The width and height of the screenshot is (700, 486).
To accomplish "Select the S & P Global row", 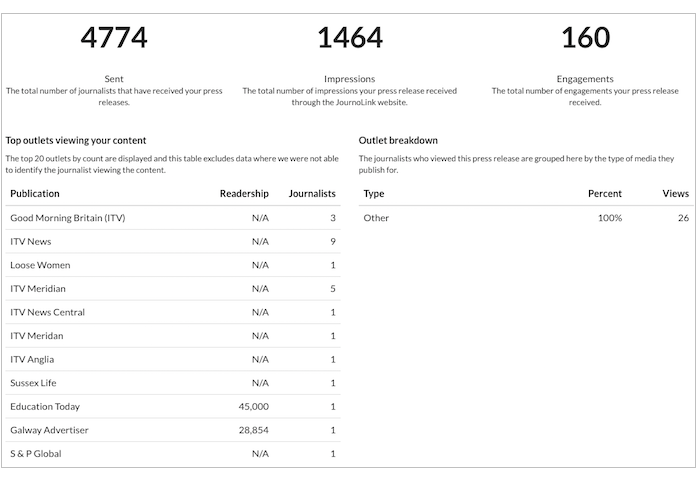I will [173, 454].
